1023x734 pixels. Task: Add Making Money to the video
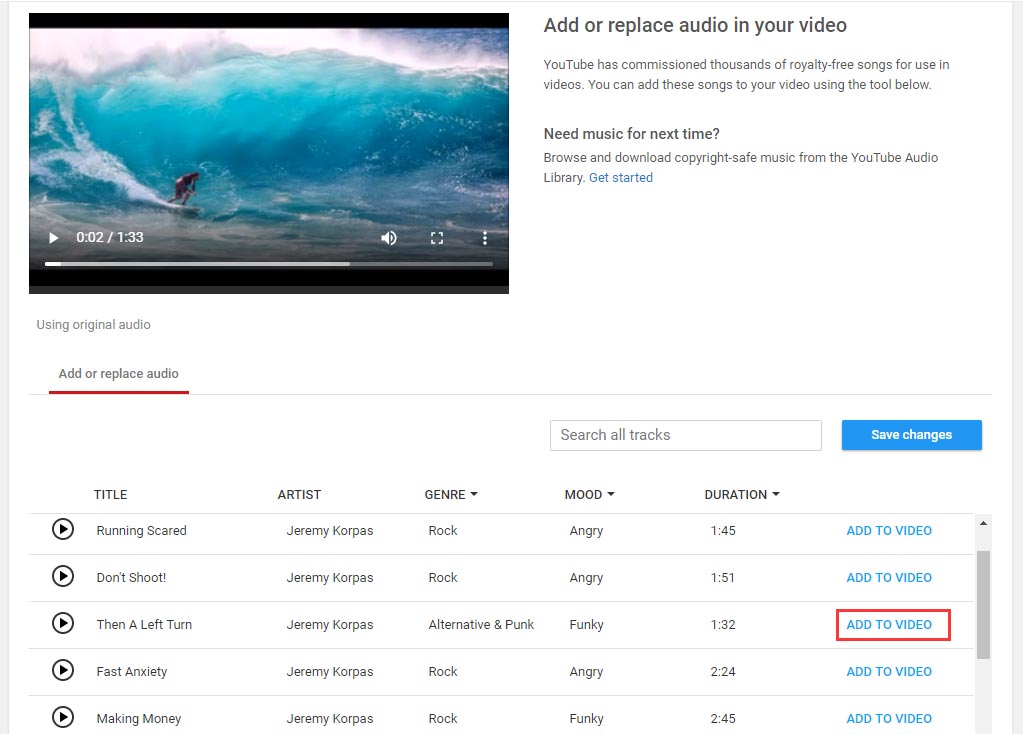click(889, 718)
